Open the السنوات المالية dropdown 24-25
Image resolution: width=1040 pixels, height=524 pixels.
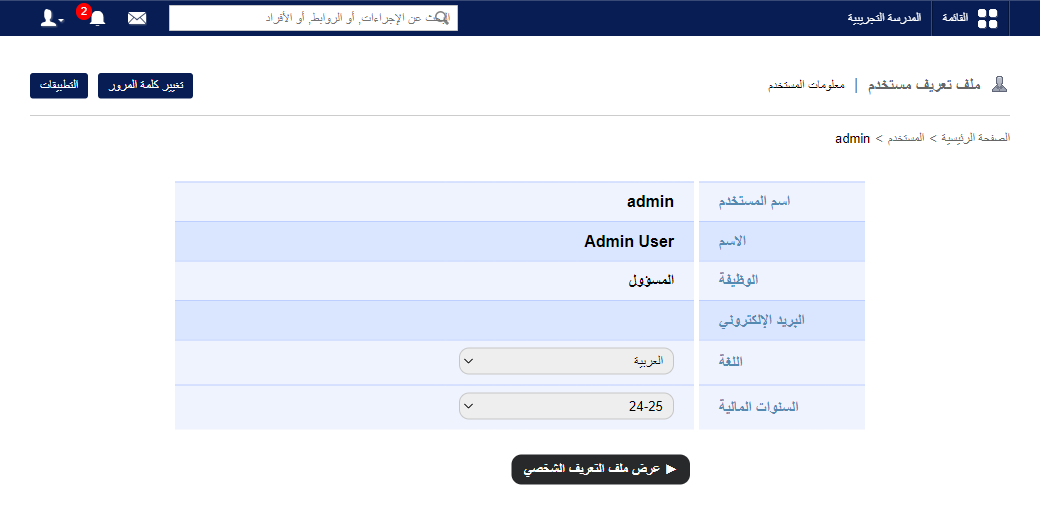566,406
